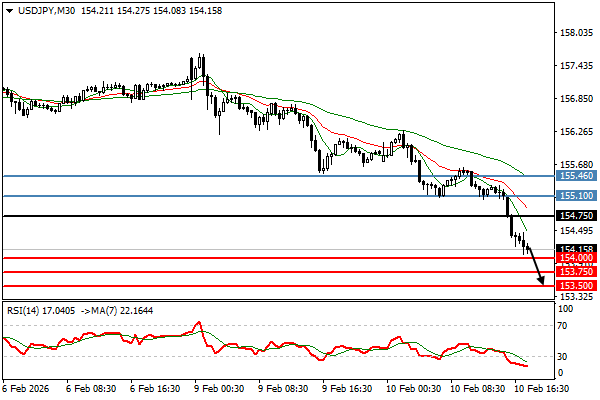Click the 158.035 price axis value
This screenshot has height=400, width=600.
572,33
